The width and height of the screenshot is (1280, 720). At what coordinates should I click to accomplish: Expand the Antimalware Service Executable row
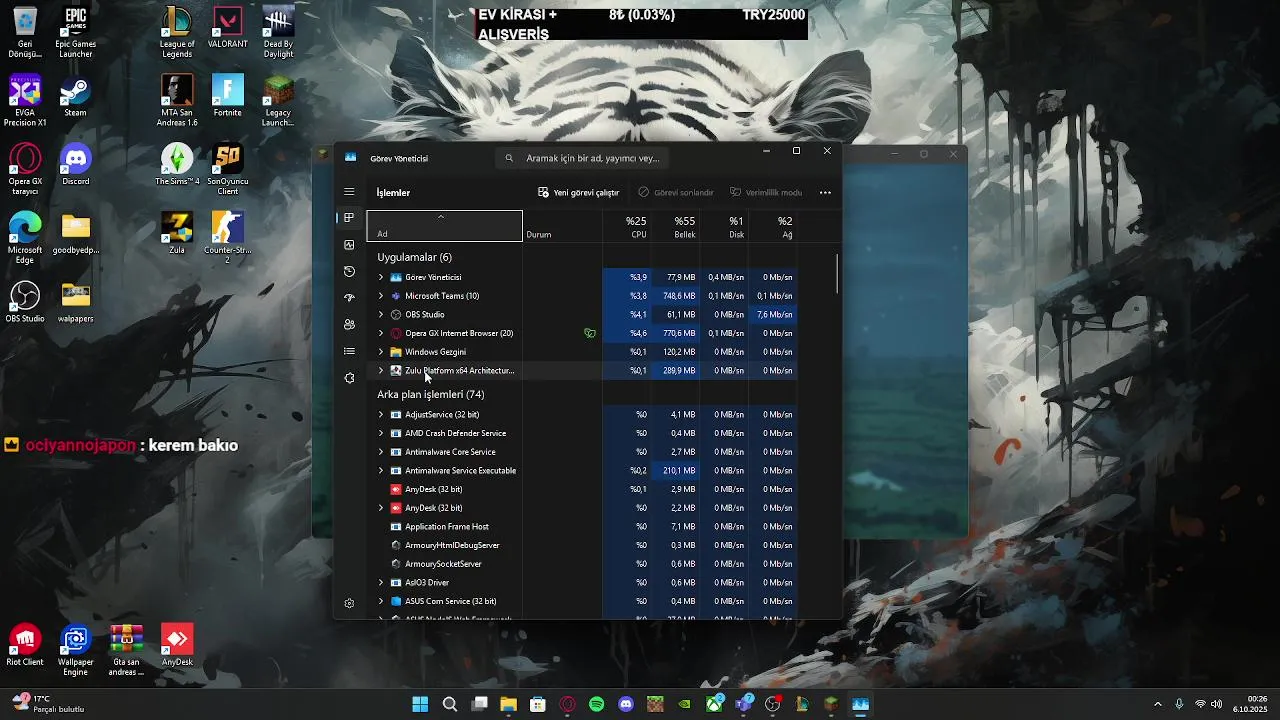[380, 471]
